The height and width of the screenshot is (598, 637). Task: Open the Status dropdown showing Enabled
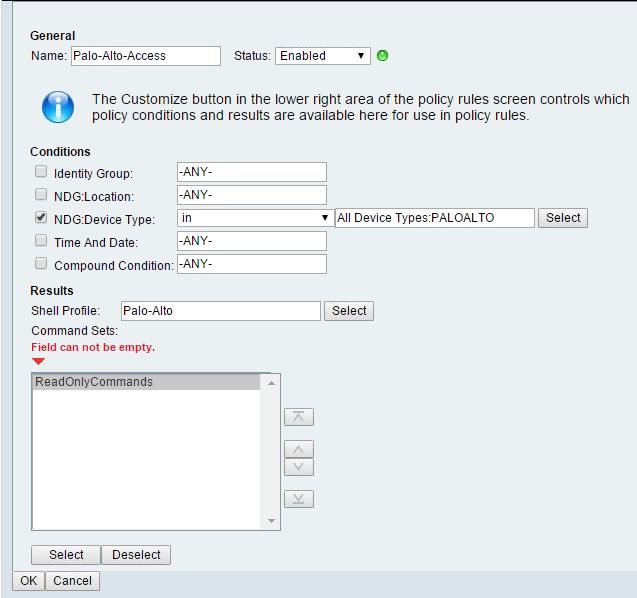point(323,56)
